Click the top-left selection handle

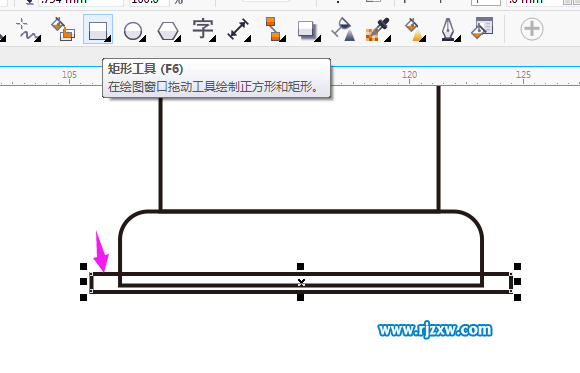pyautogui.click(x=84, y=266)
